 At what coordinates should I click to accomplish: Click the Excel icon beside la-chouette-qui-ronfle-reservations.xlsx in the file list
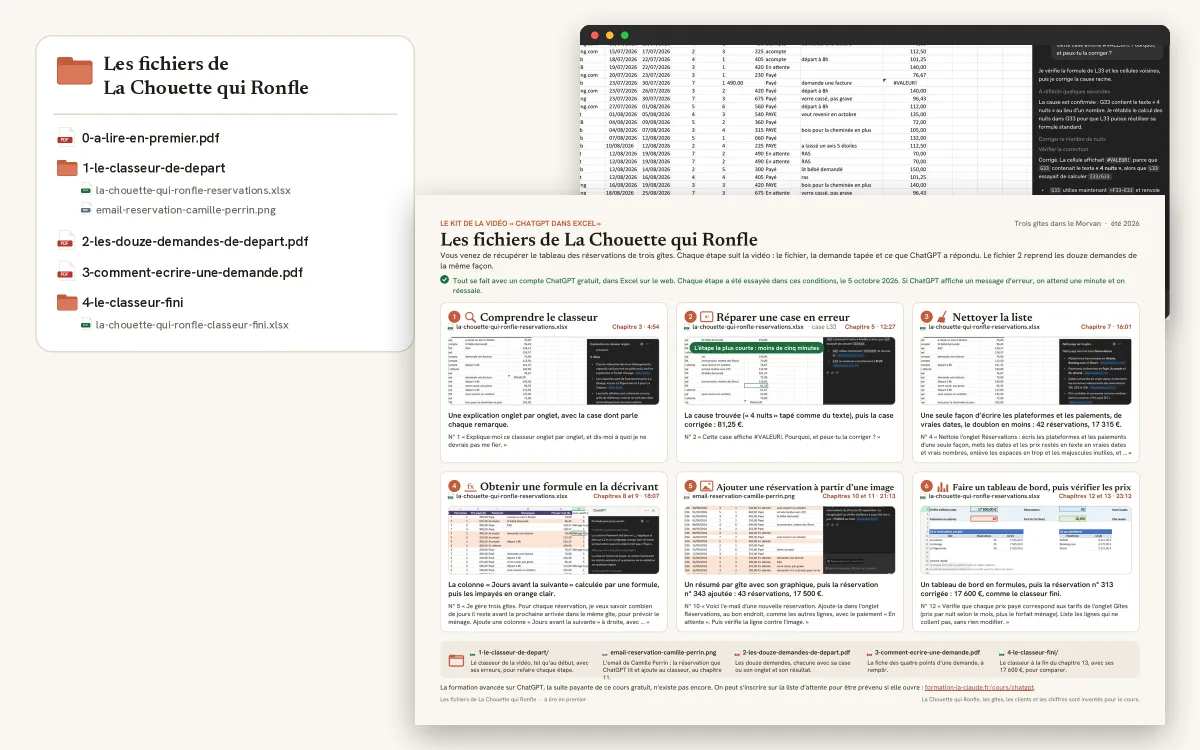[87, 189]
